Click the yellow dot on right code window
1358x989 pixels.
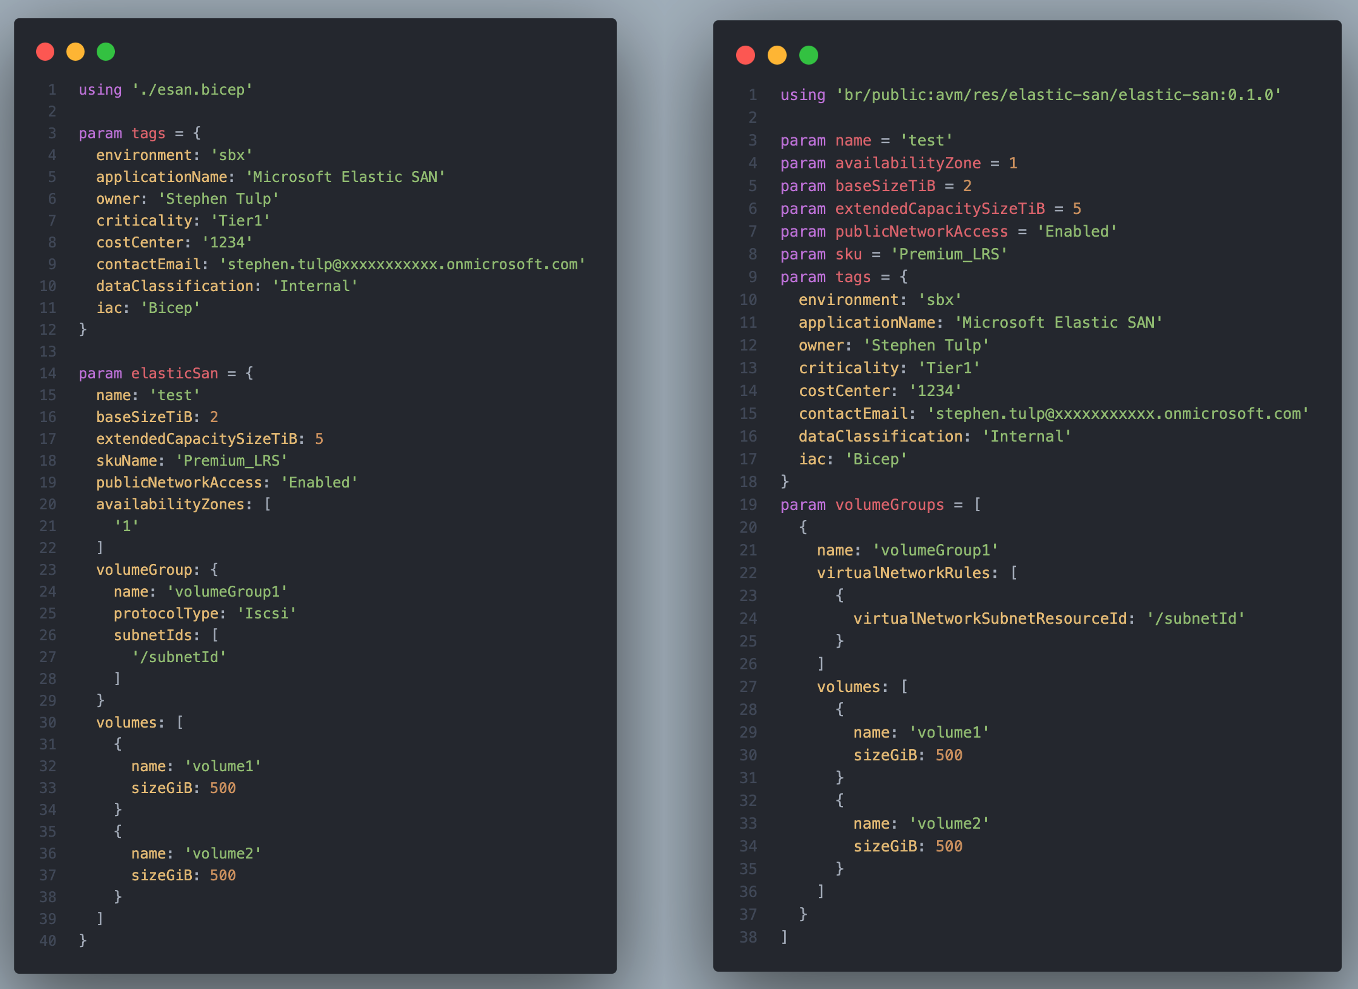[777, 55]
